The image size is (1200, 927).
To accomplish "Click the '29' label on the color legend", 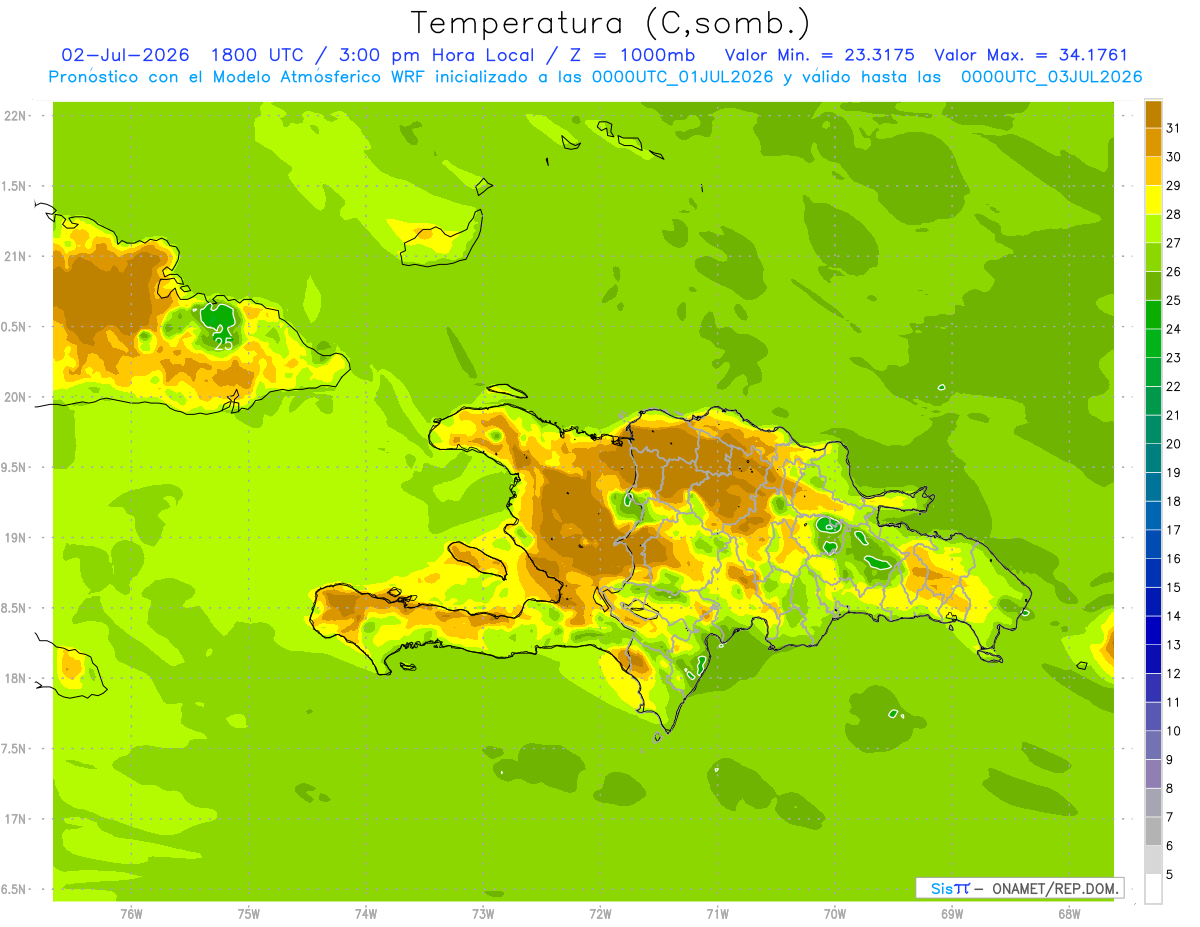I will pos(1173,186).
